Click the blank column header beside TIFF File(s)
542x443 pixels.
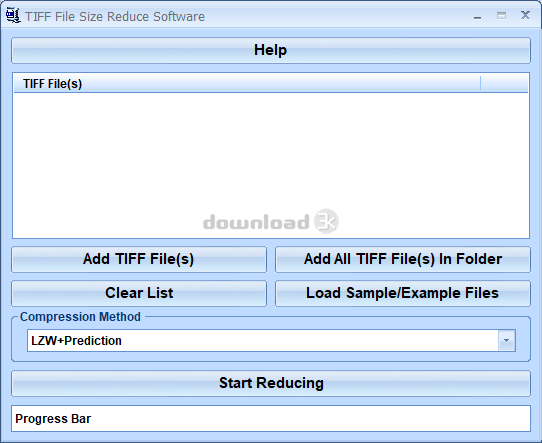[504, 83]
